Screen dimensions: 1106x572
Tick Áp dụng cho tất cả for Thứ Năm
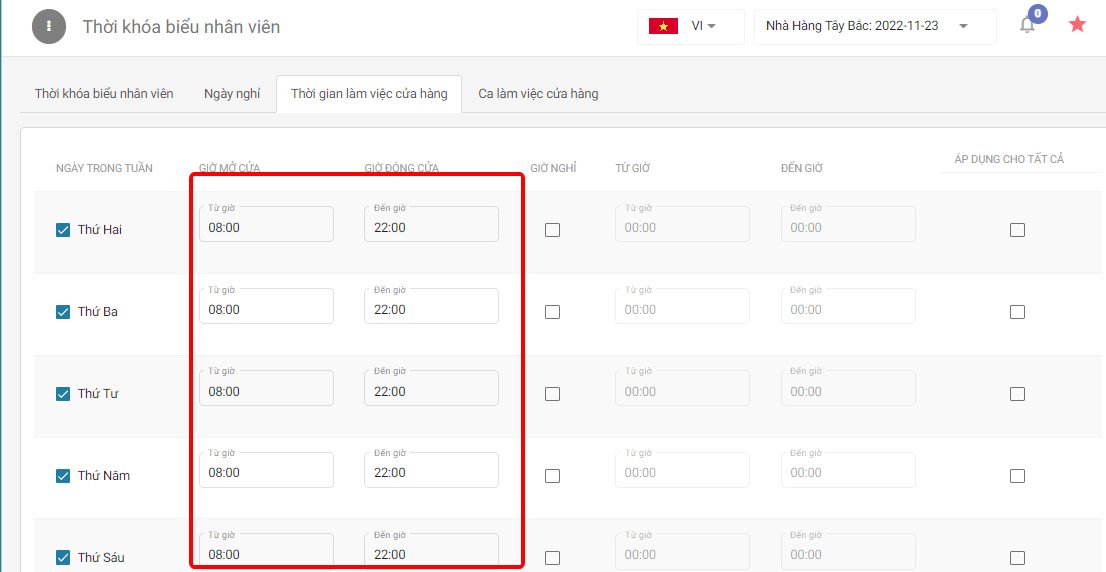1017,476
